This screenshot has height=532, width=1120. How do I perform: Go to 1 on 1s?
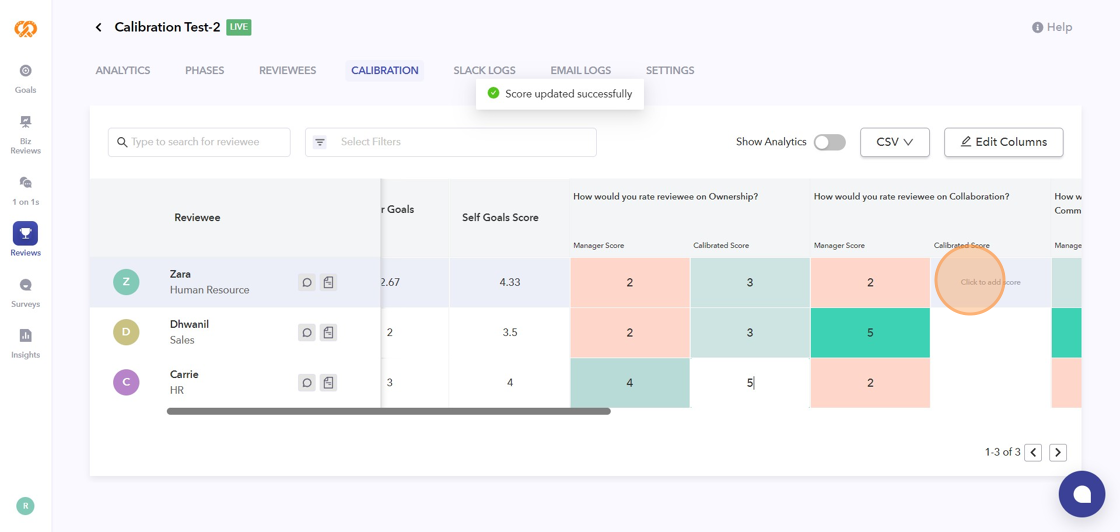point(25,189)
